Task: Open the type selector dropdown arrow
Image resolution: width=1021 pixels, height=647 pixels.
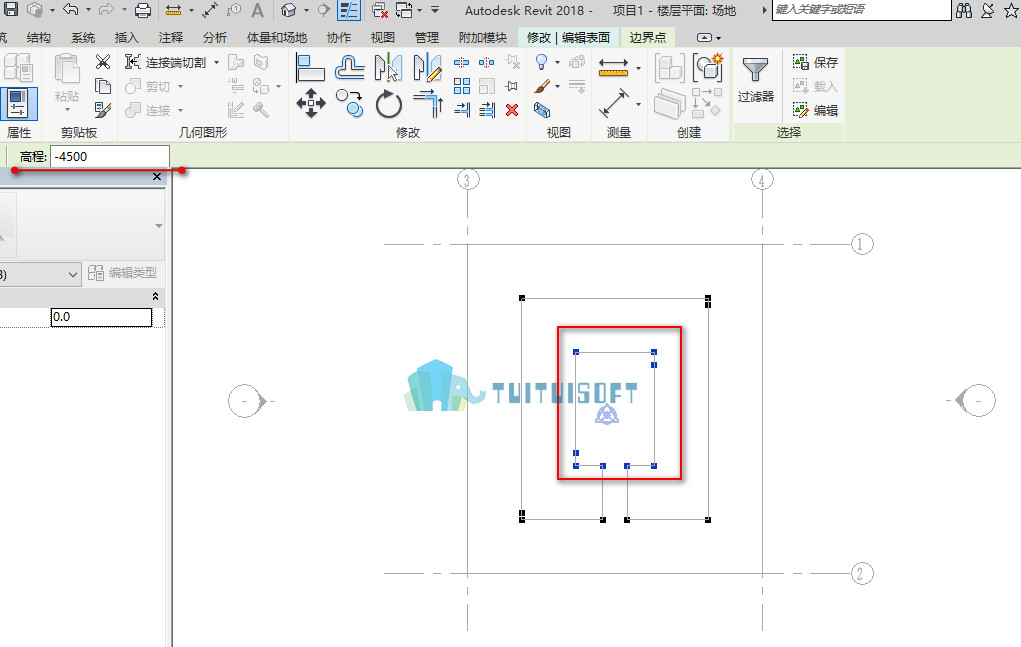Action: (x=158, y=226)
